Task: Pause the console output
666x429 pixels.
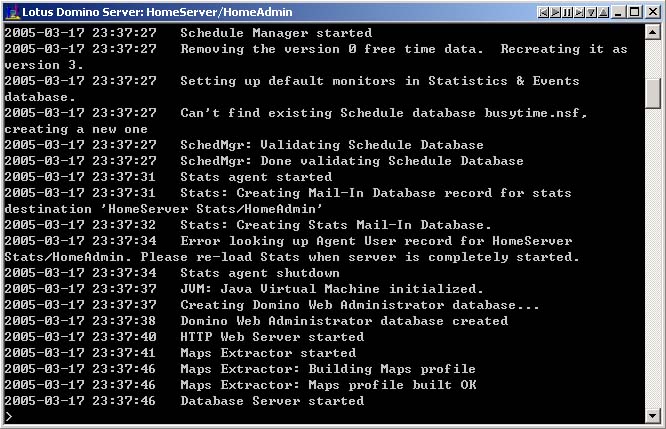Action: pos(567,12)
